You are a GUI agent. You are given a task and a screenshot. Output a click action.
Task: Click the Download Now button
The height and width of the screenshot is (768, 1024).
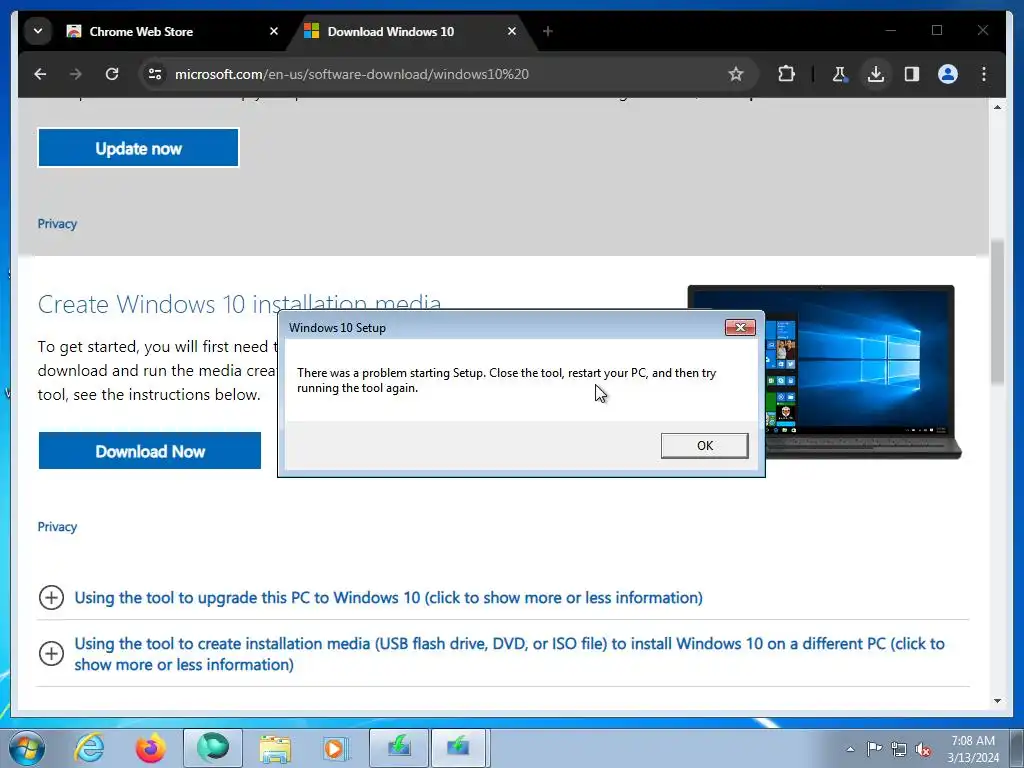(x=150, y=451)
